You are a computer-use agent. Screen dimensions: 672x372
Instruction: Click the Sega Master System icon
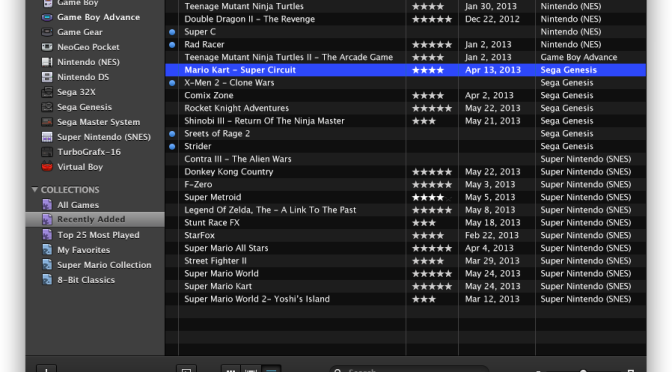point(47,122)
